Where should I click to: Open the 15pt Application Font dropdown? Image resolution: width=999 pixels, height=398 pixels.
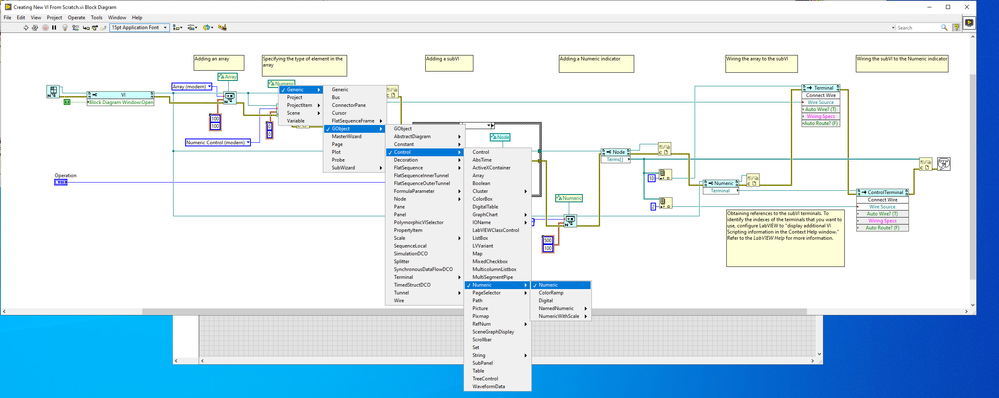click(x=139, y=27)
